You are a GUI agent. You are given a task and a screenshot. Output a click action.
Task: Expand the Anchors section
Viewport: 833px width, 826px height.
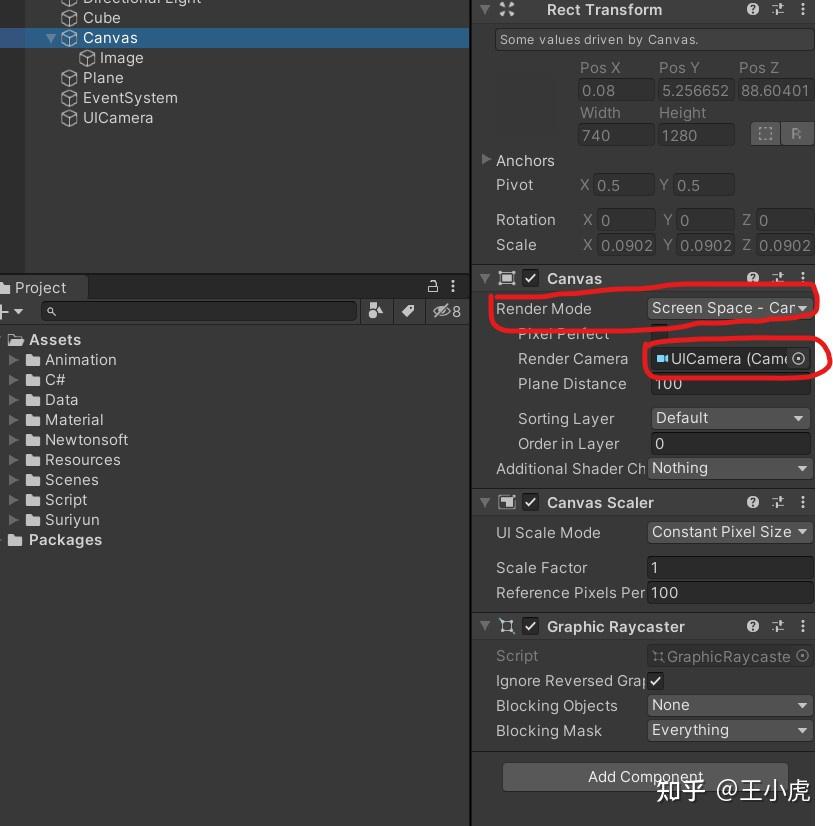(487, 160)
